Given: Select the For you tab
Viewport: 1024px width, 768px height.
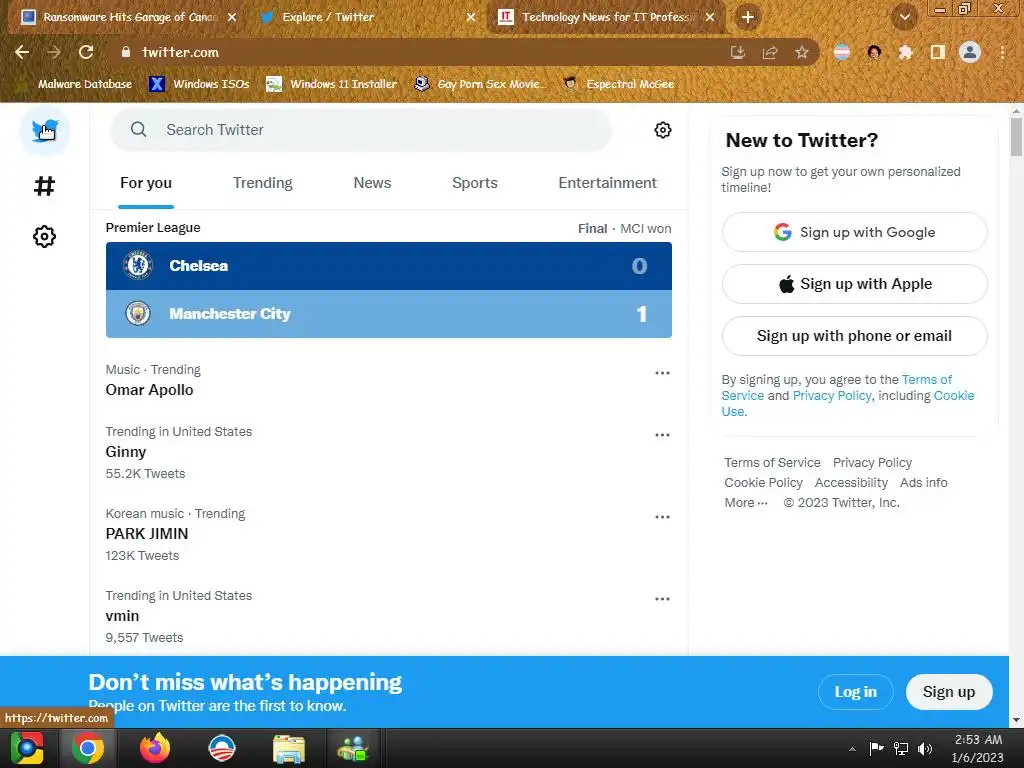Looking at the screenshot, I should tap(146, 183).
